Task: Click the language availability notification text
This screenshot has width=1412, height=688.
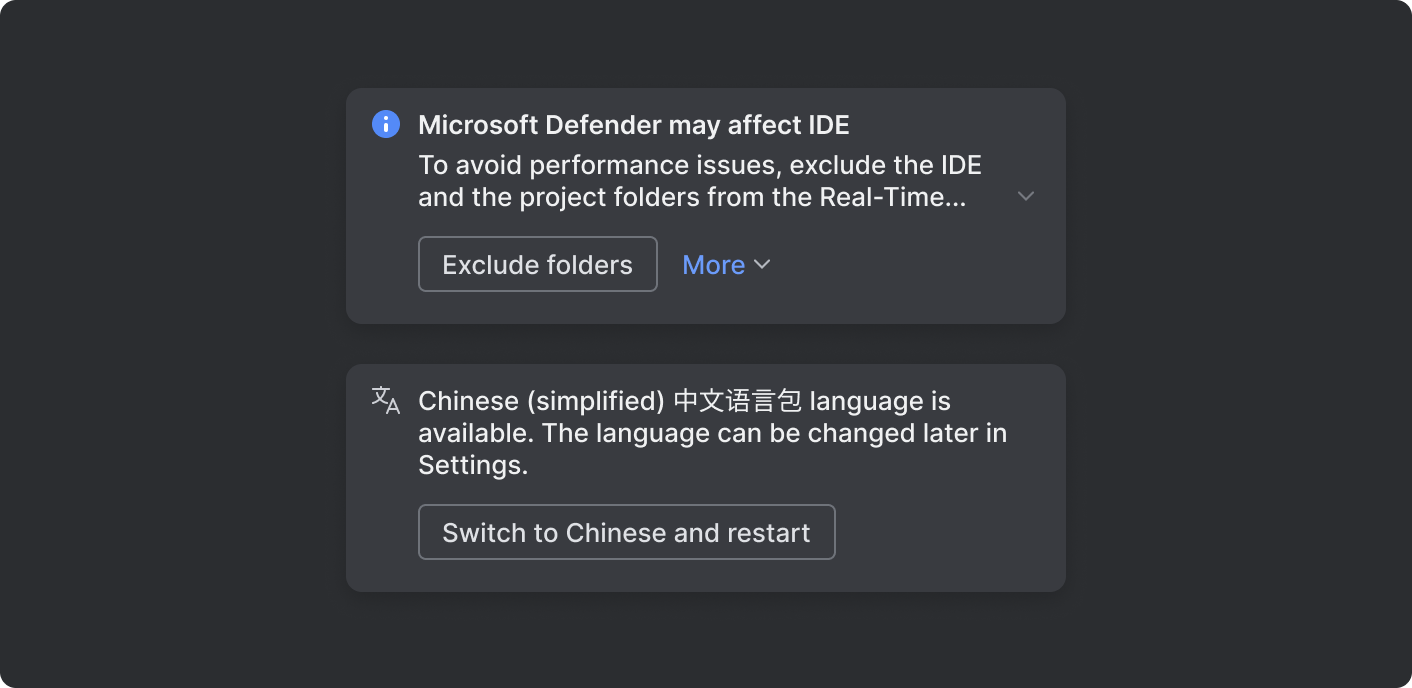Action: pyautogui.click(x=712, y=432)
